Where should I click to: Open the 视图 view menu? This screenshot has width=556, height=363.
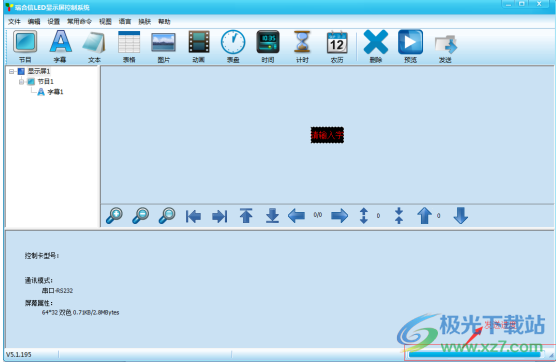coord(105,22)
